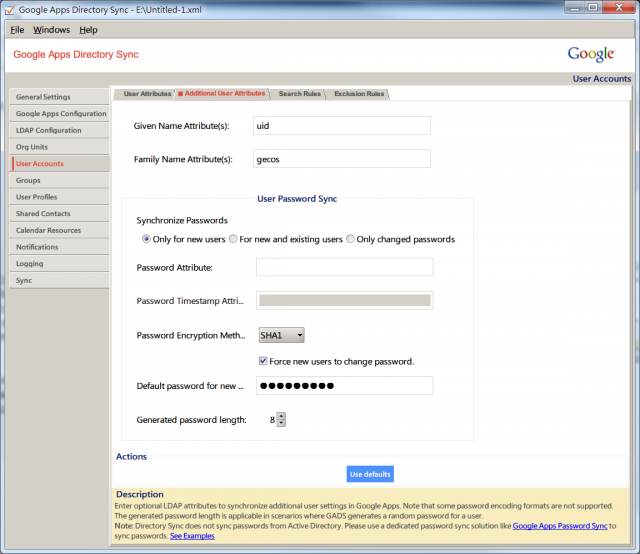Open the File menu
This screenshot has height=554, width=640.
[x=17, y=30]
